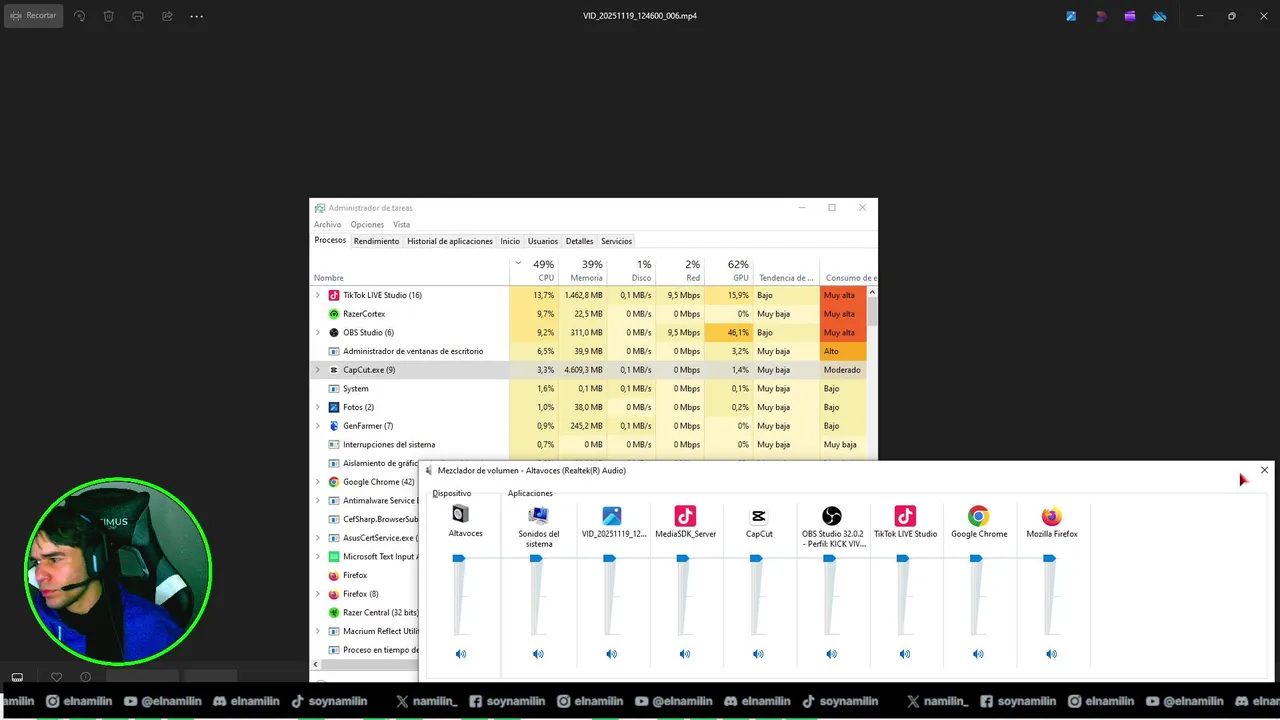This screenshot has width=1280, height=720.
Task: Mute CapCut audio in the mixer
Action: tap(758, 654)
